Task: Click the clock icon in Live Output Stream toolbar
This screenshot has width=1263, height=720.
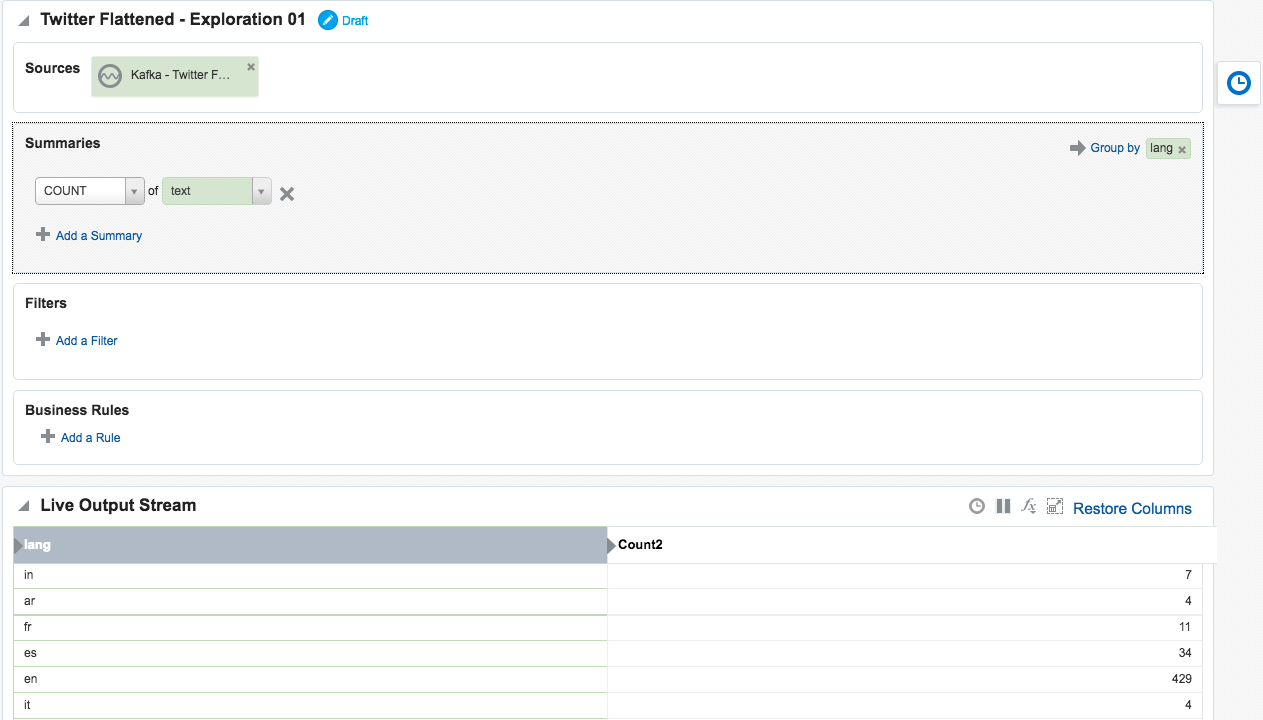Action: tap(977, 507)
